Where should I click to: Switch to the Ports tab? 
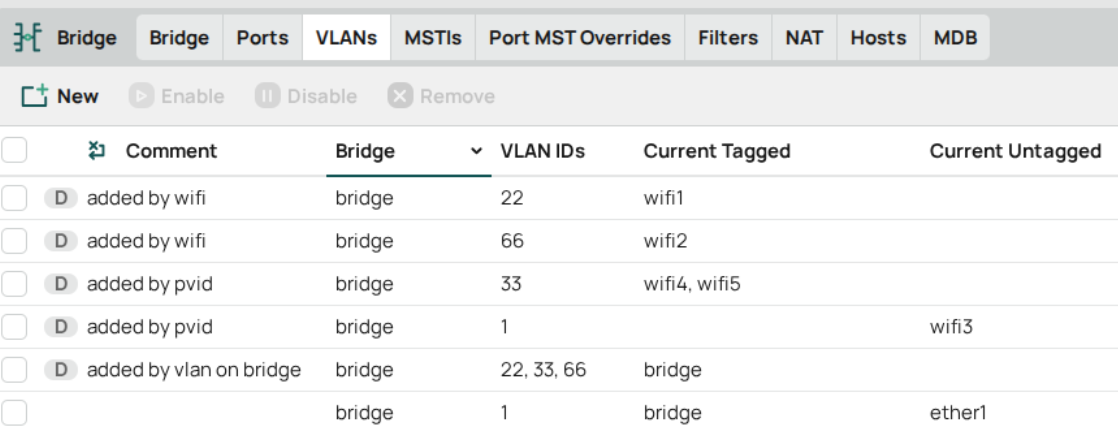coord(262,38)
